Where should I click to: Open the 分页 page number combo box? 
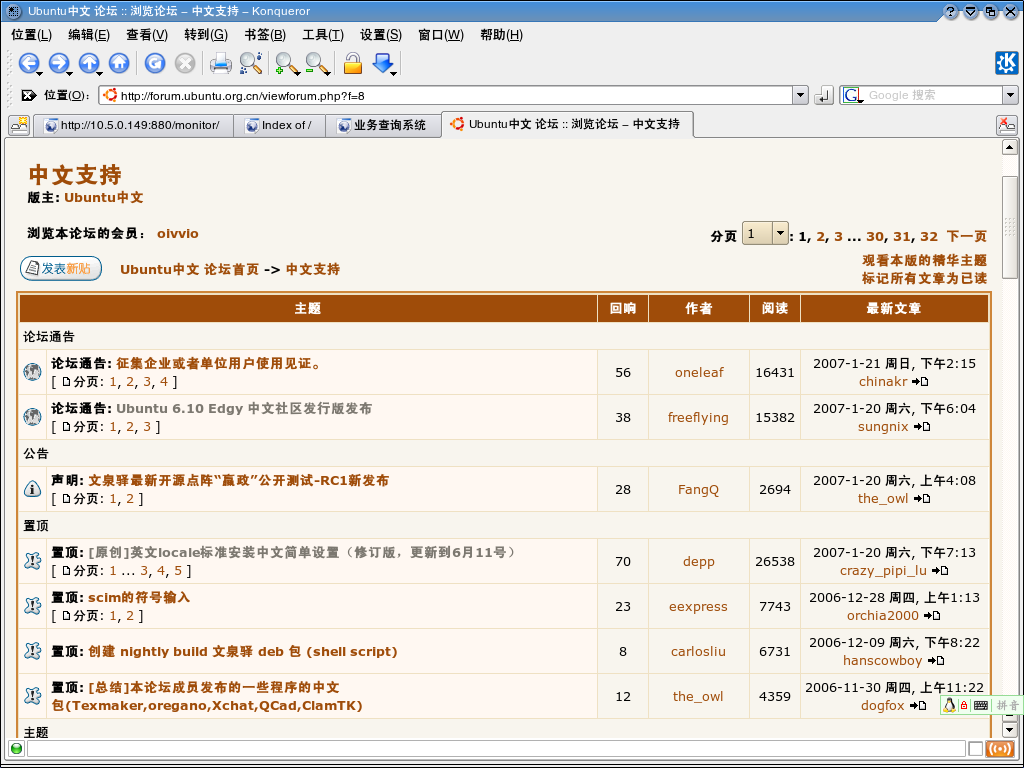point(765,233)
